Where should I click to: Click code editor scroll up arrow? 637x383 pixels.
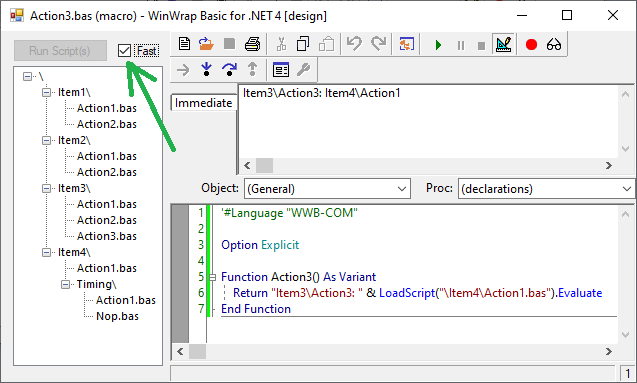point(626,214)
